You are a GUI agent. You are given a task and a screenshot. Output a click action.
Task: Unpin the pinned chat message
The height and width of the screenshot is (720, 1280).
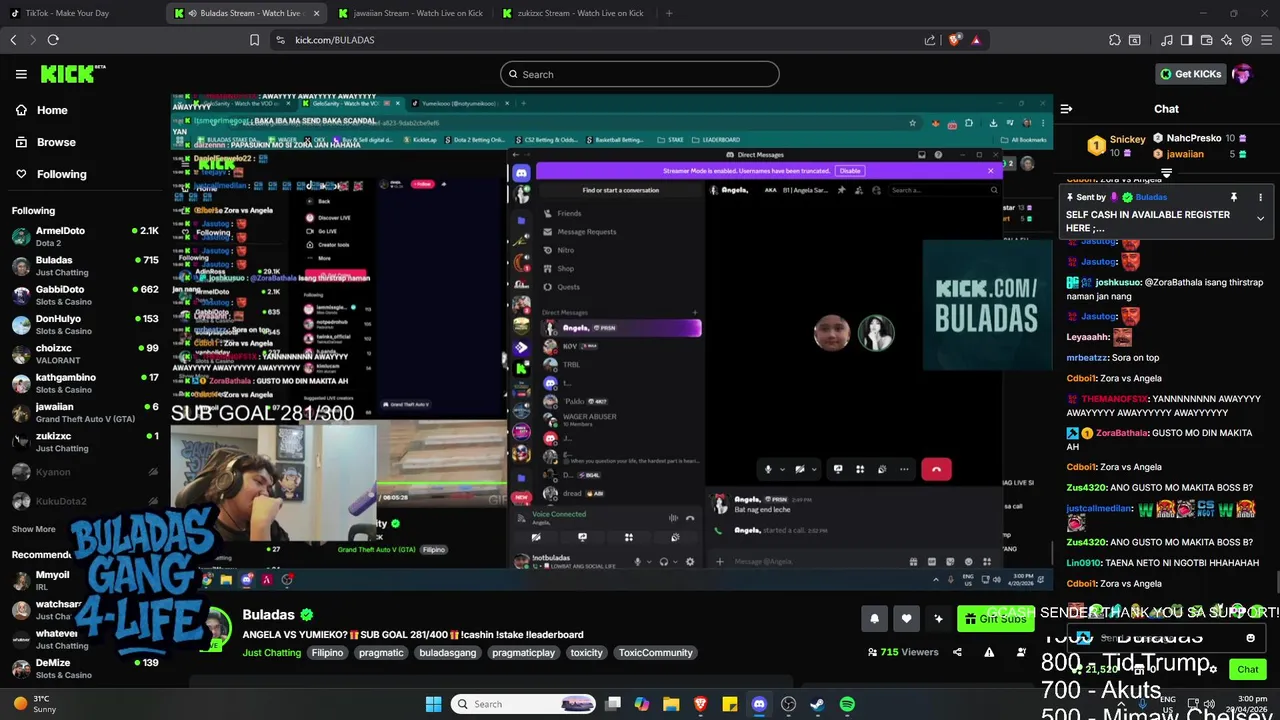[x=1234, y=197]
